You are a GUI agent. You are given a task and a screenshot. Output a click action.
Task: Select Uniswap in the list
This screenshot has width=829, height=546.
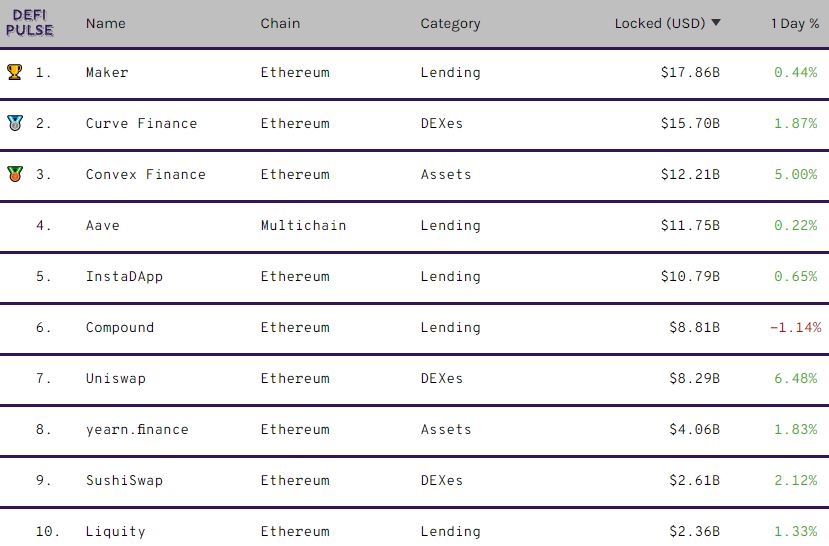115,378
